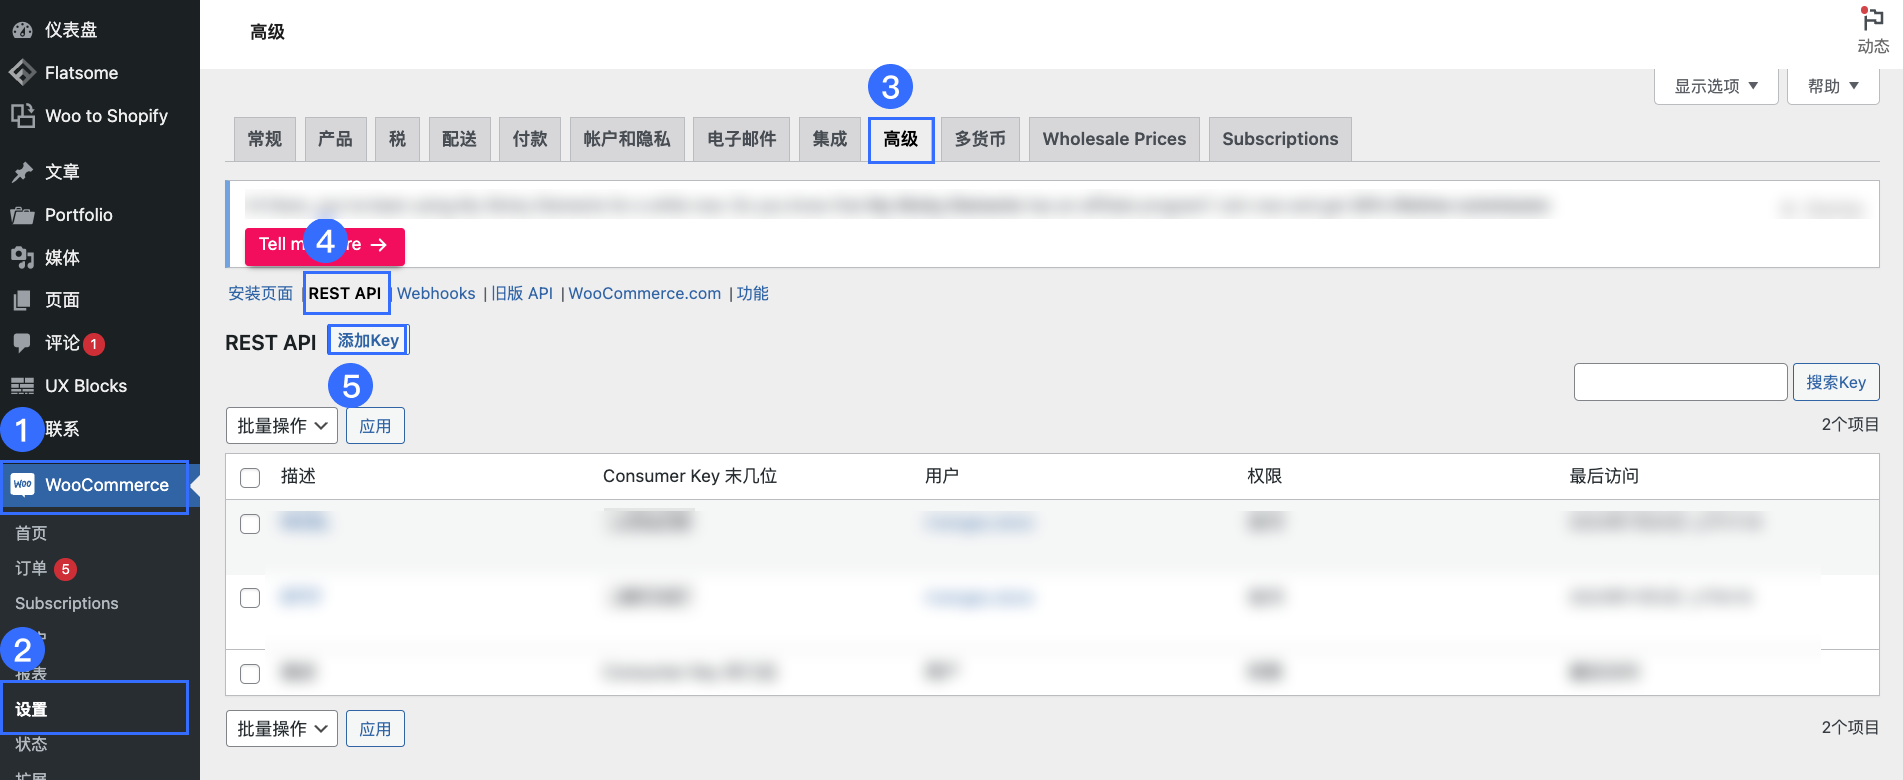Switch to the 帐户和隐私 tab

pos(627,139)
